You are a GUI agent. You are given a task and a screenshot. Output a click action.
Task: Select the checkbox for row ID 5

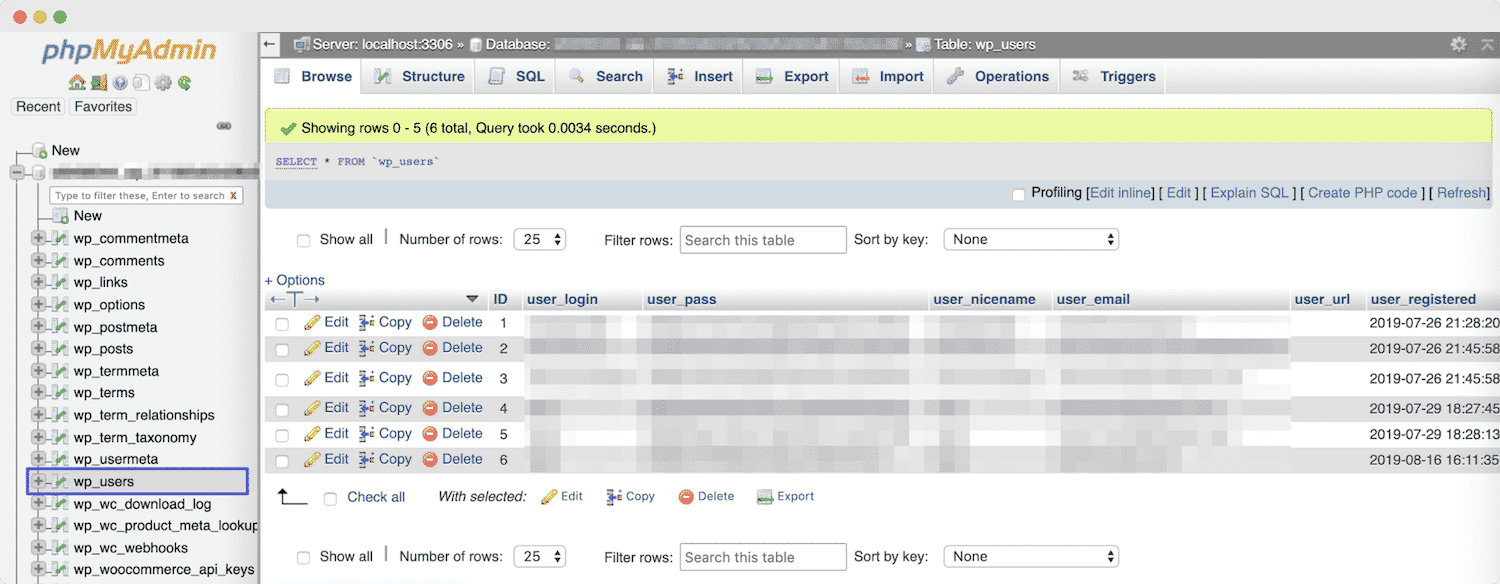click(282, 436)
